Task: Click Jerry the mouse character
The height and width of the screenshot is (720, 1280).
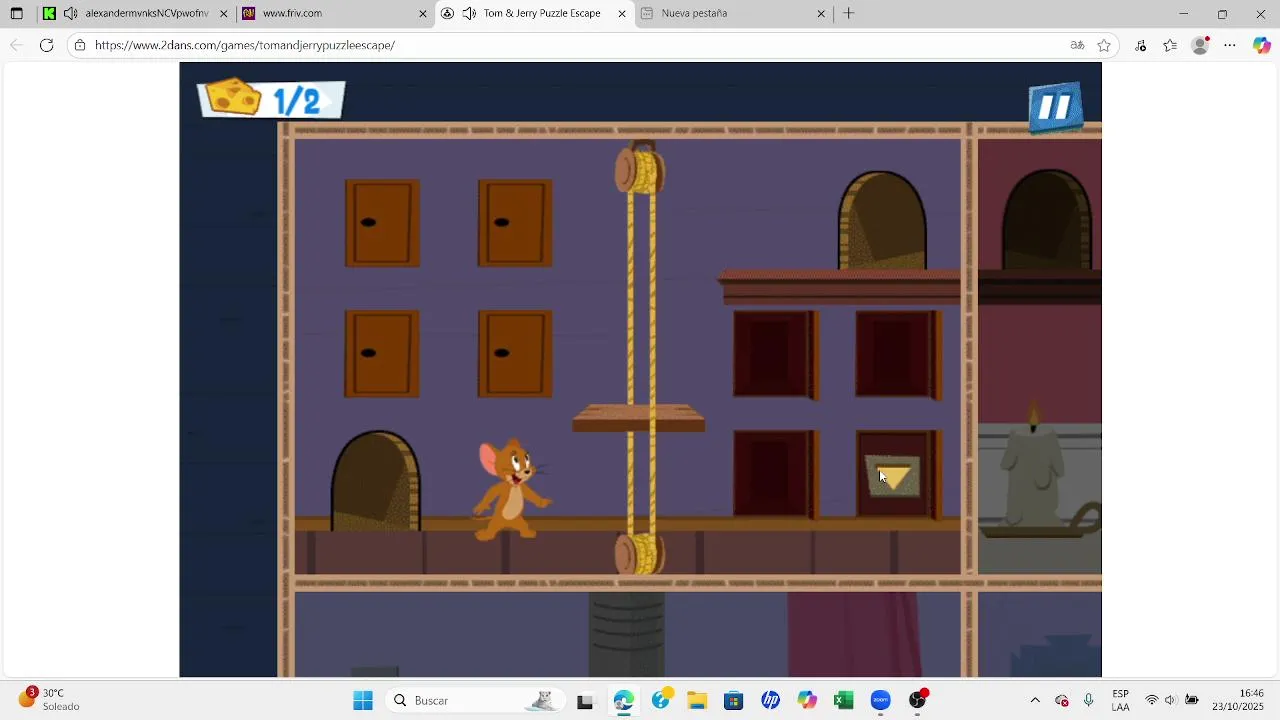Action: 513,490
